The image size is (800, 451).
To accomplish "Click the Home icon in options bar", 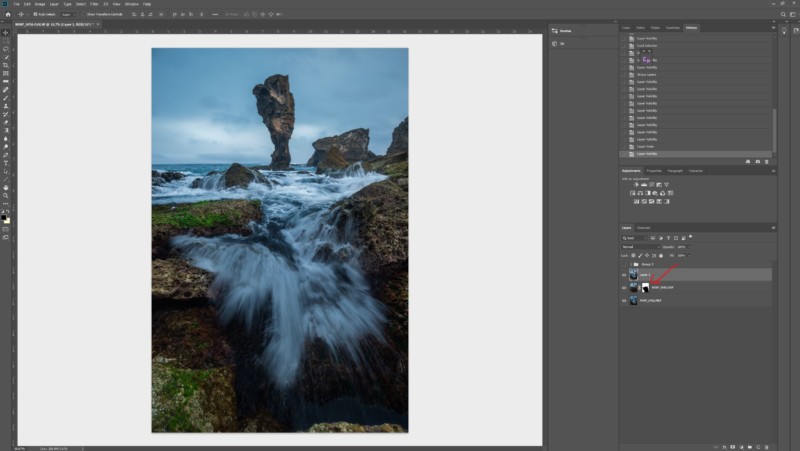I will (x=8, y=14).
